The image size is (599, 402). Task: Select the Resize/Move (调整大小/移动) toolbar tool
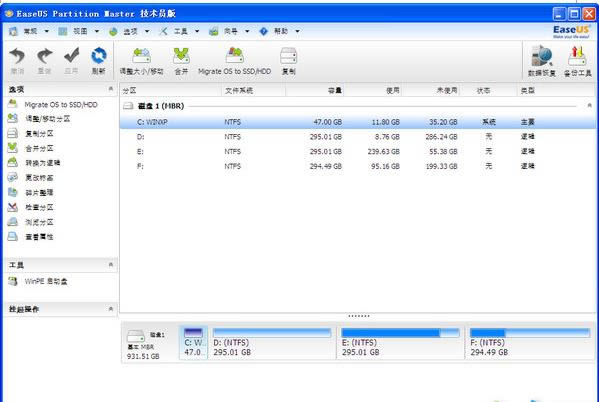pos(141,61)
